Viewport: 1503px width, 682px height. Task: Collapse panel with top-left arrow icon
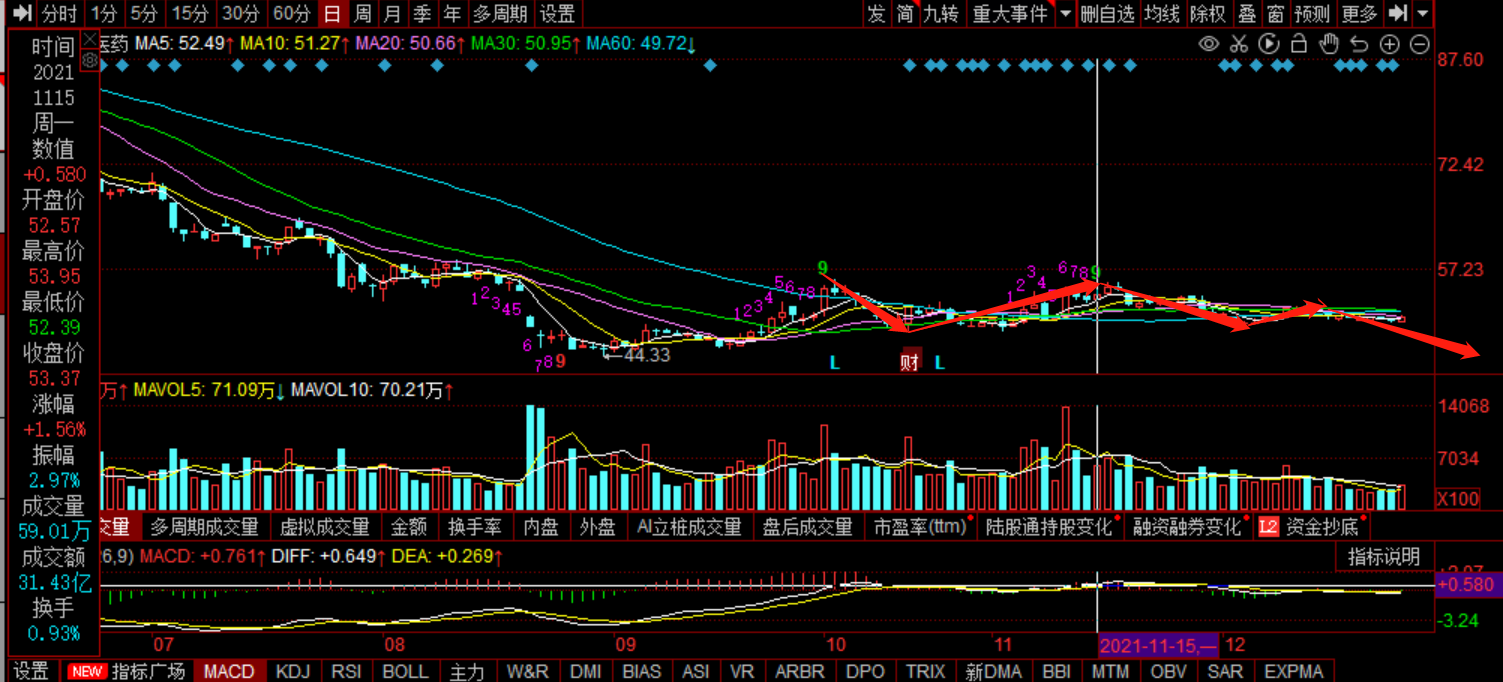coord(22,14)
